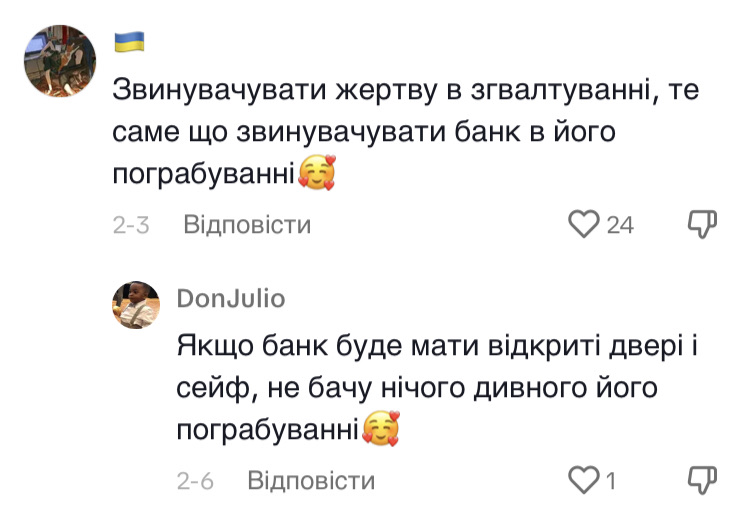Image resolution: width=750 pixels, height=512 pixels.
Task: Click the 2-3 date on first comment
Action: (131, 225)
